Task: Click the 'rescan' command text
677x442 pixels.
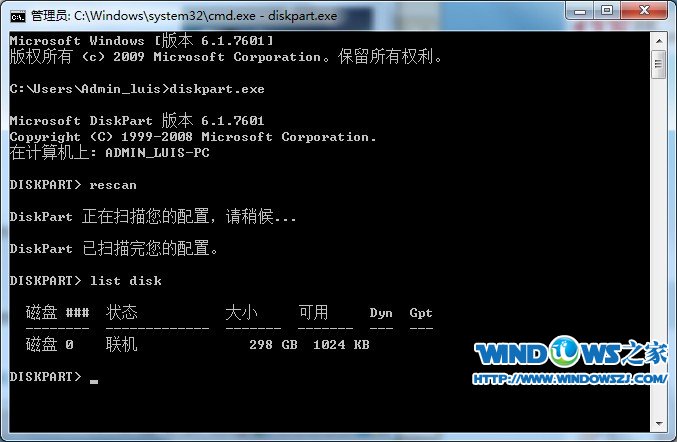Action: (113, 185)
